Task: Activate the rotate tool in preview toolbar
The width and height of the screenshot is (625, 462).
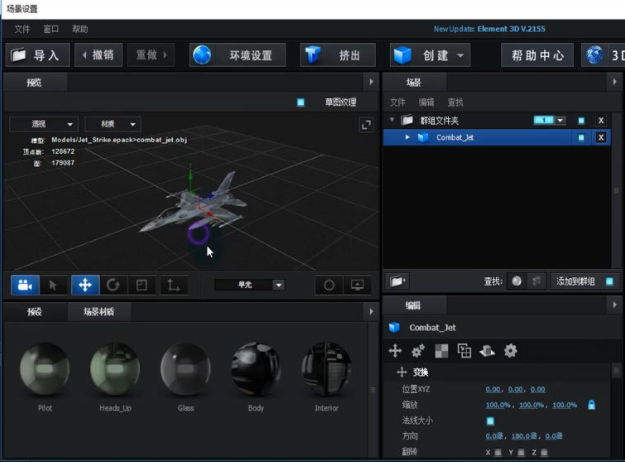Action: [x=113, y=285]
